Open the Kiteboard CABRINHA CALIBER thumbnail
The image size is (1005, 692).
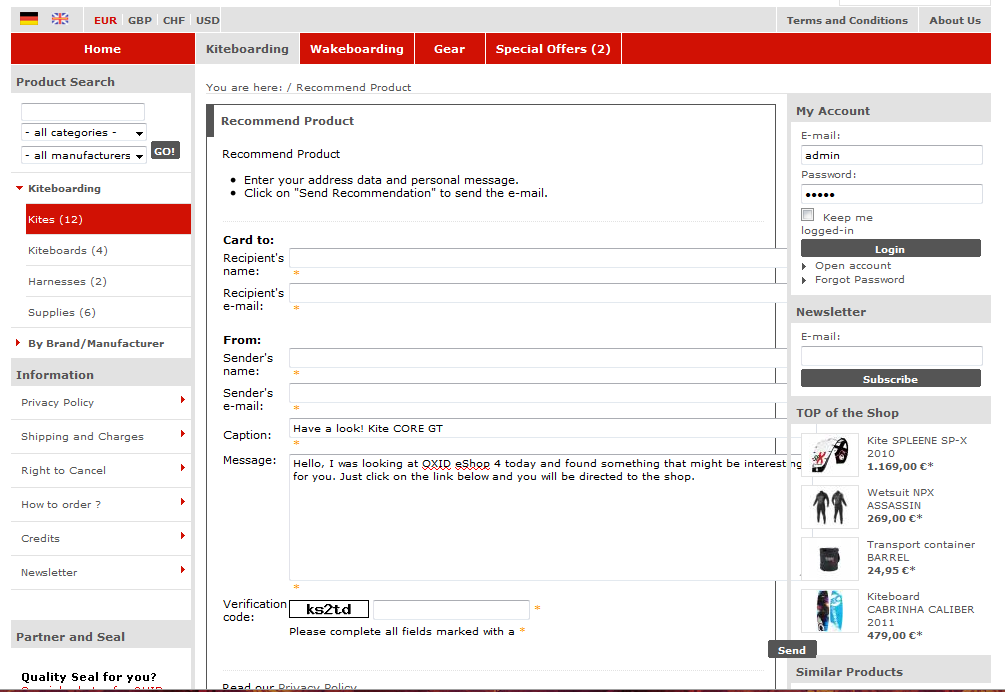tap(829, 610)
